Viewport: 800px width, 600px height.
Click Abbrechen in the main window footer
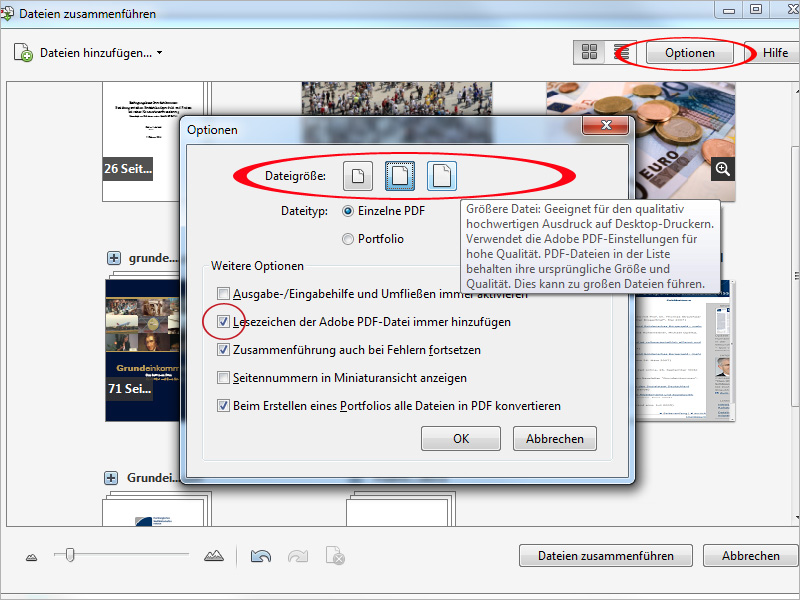coord(751,556)
